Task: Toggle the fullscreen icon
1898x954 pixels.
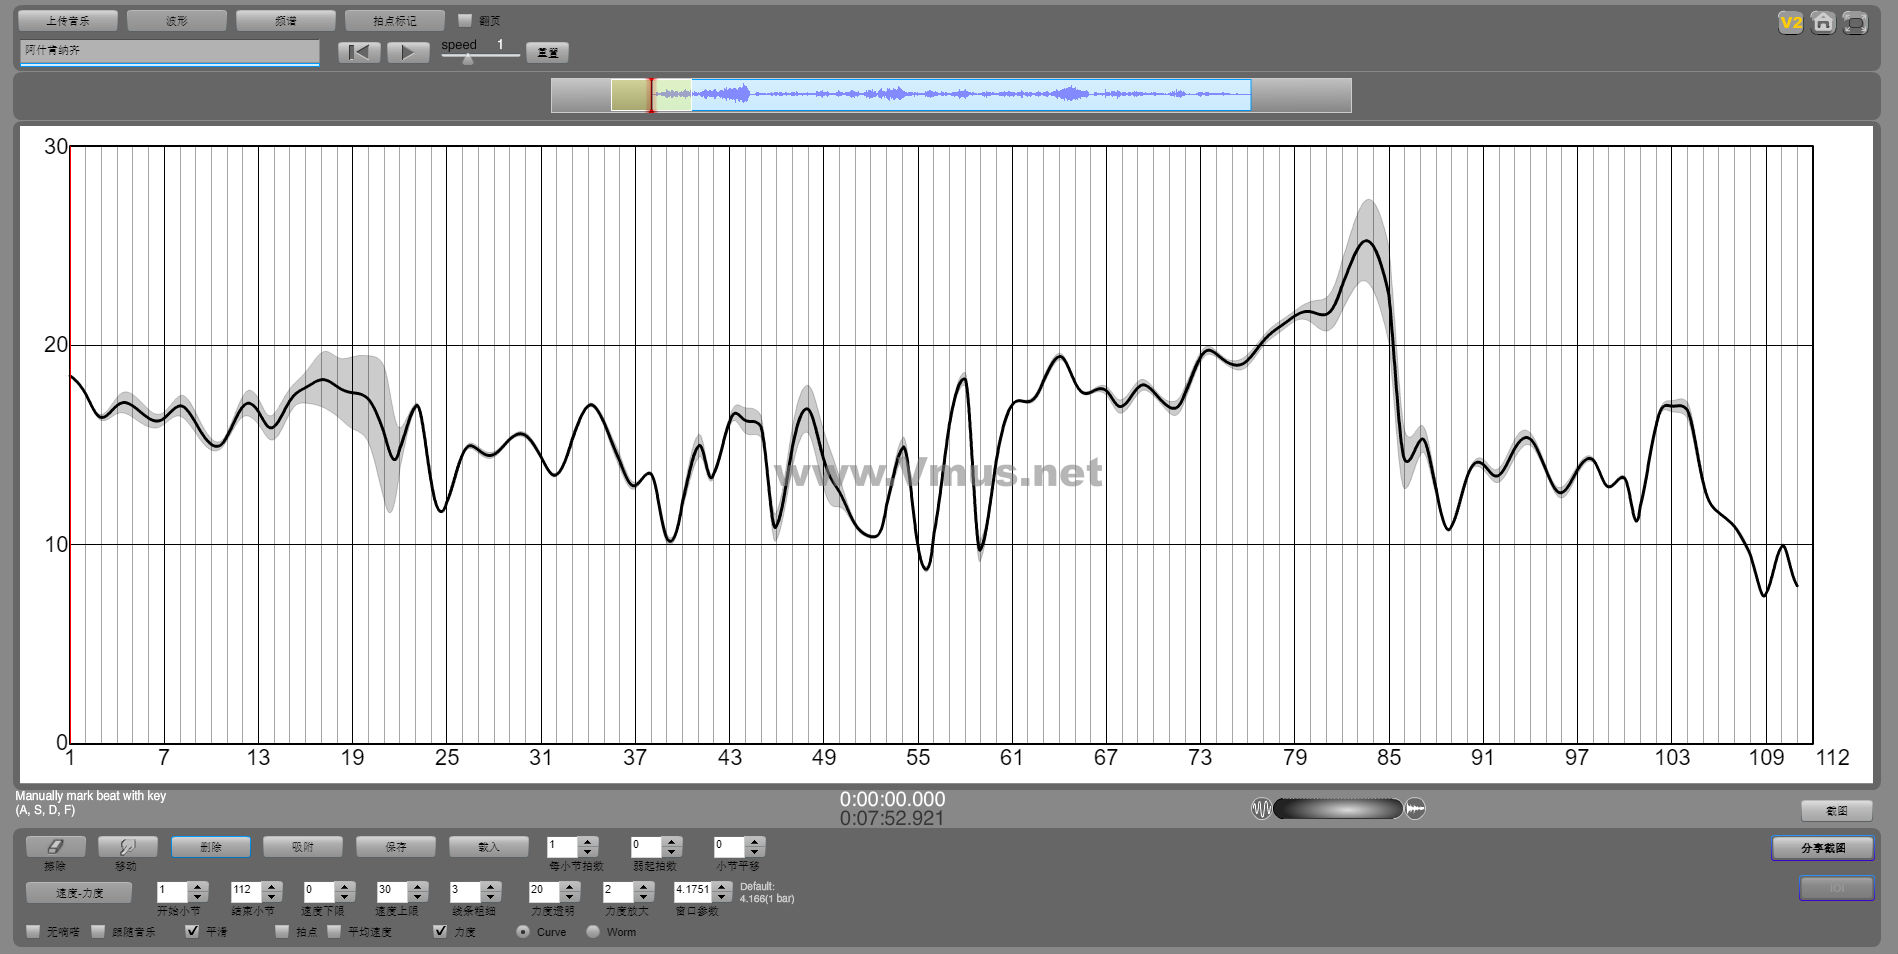Action: point(1855,23)
